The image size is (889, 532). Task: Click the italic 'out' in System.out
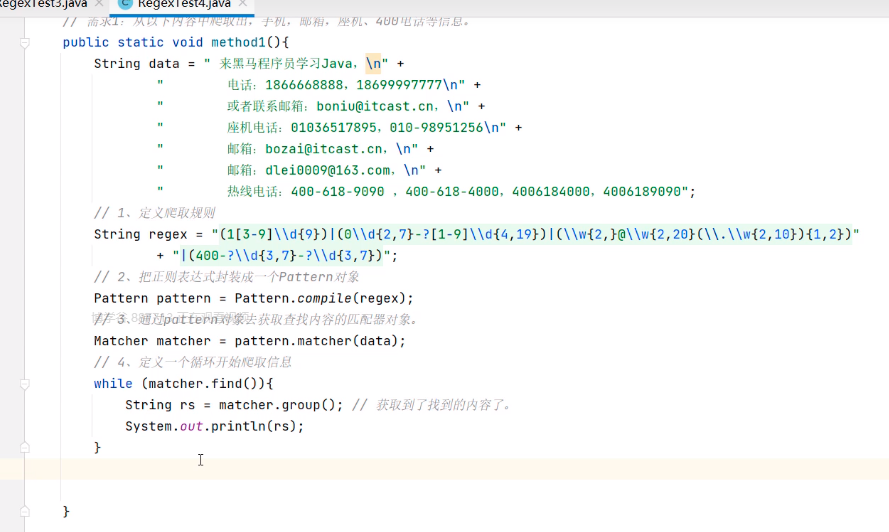(x=191, y=426)
